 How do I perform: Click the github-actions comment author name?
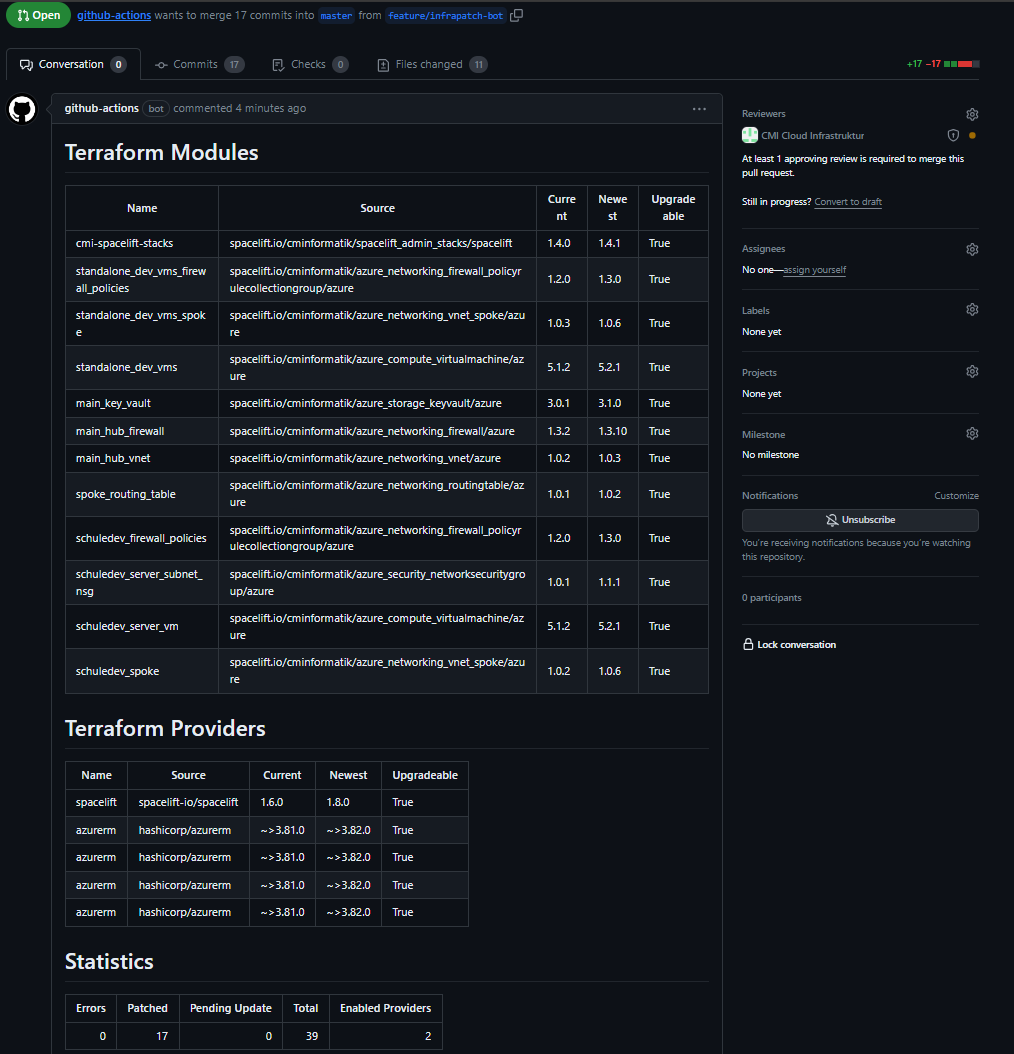click(102, 108)
